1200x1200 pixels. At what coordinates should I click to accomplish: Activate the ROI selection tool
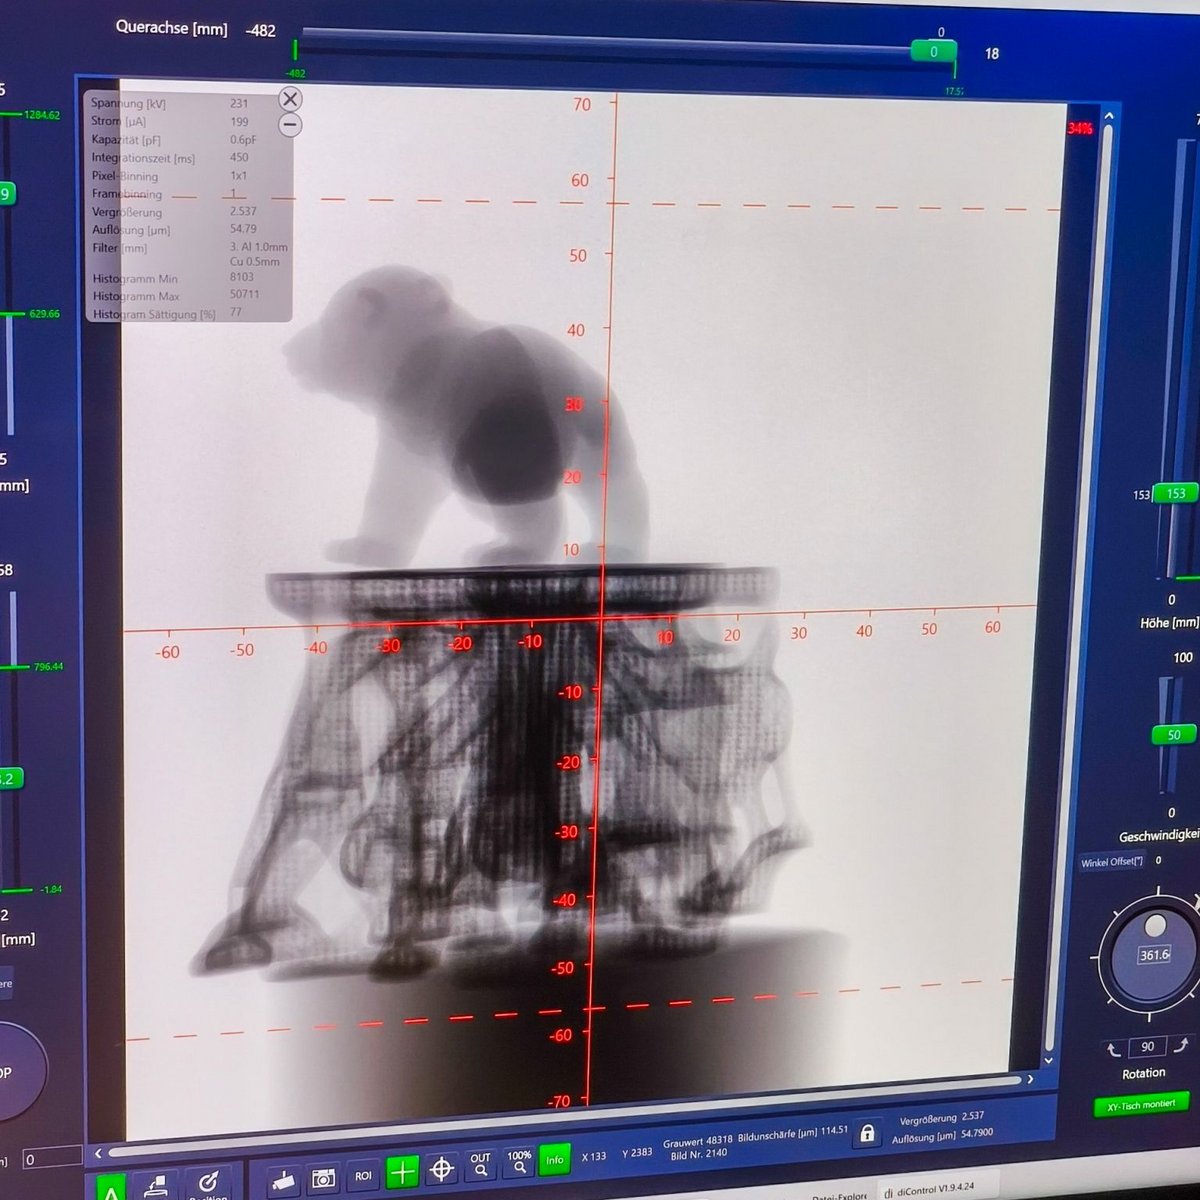(x=363, y=1176)
